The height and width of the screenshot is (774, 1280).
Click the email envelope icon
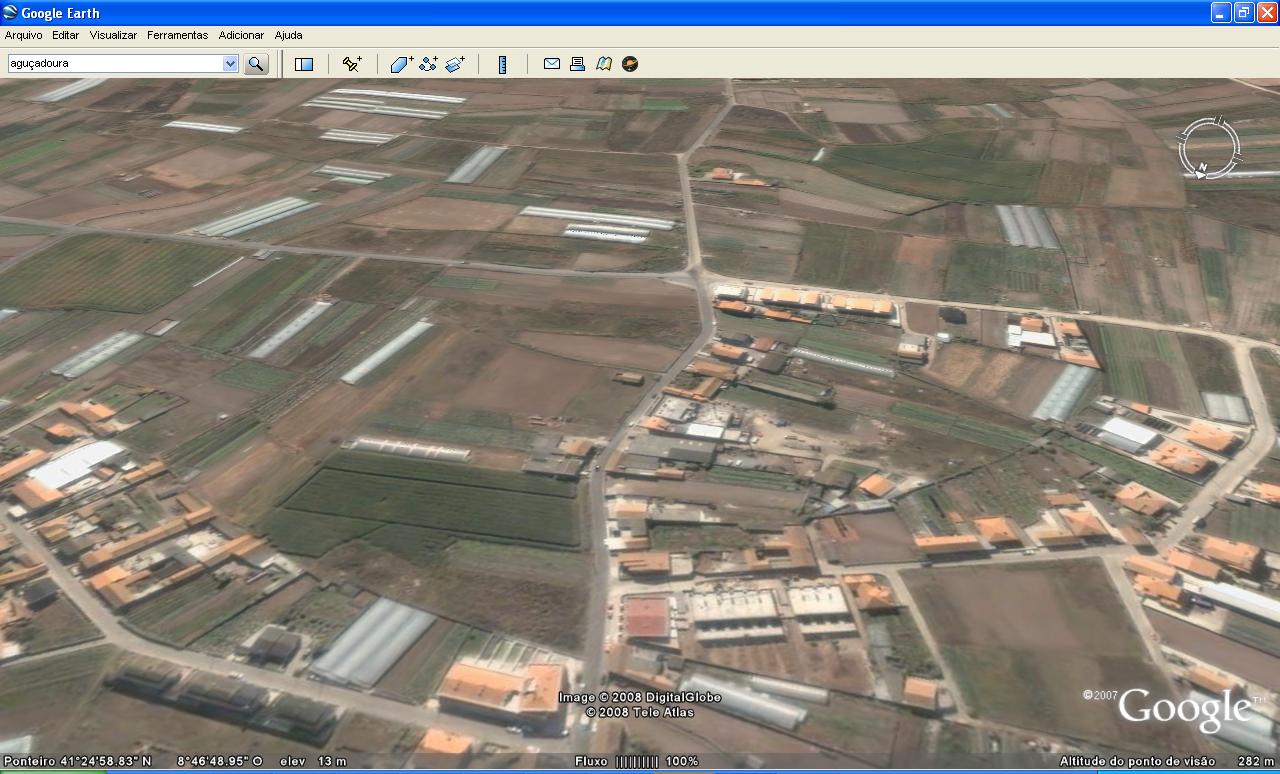point(551,64)
